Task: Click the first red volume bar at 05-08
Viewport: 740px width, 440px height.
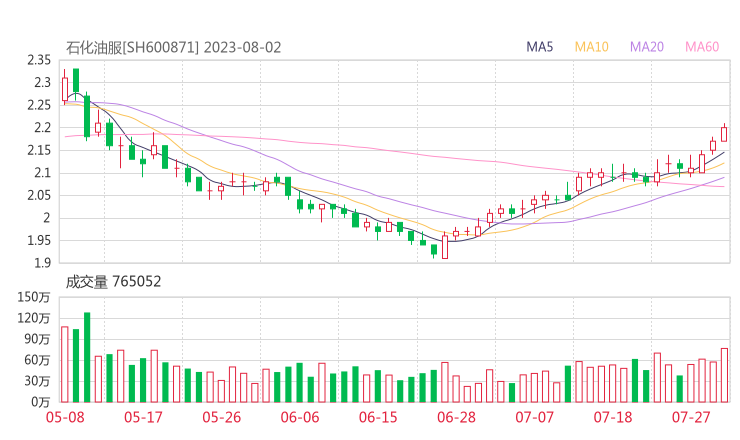Action: click(x=65, y=364)
